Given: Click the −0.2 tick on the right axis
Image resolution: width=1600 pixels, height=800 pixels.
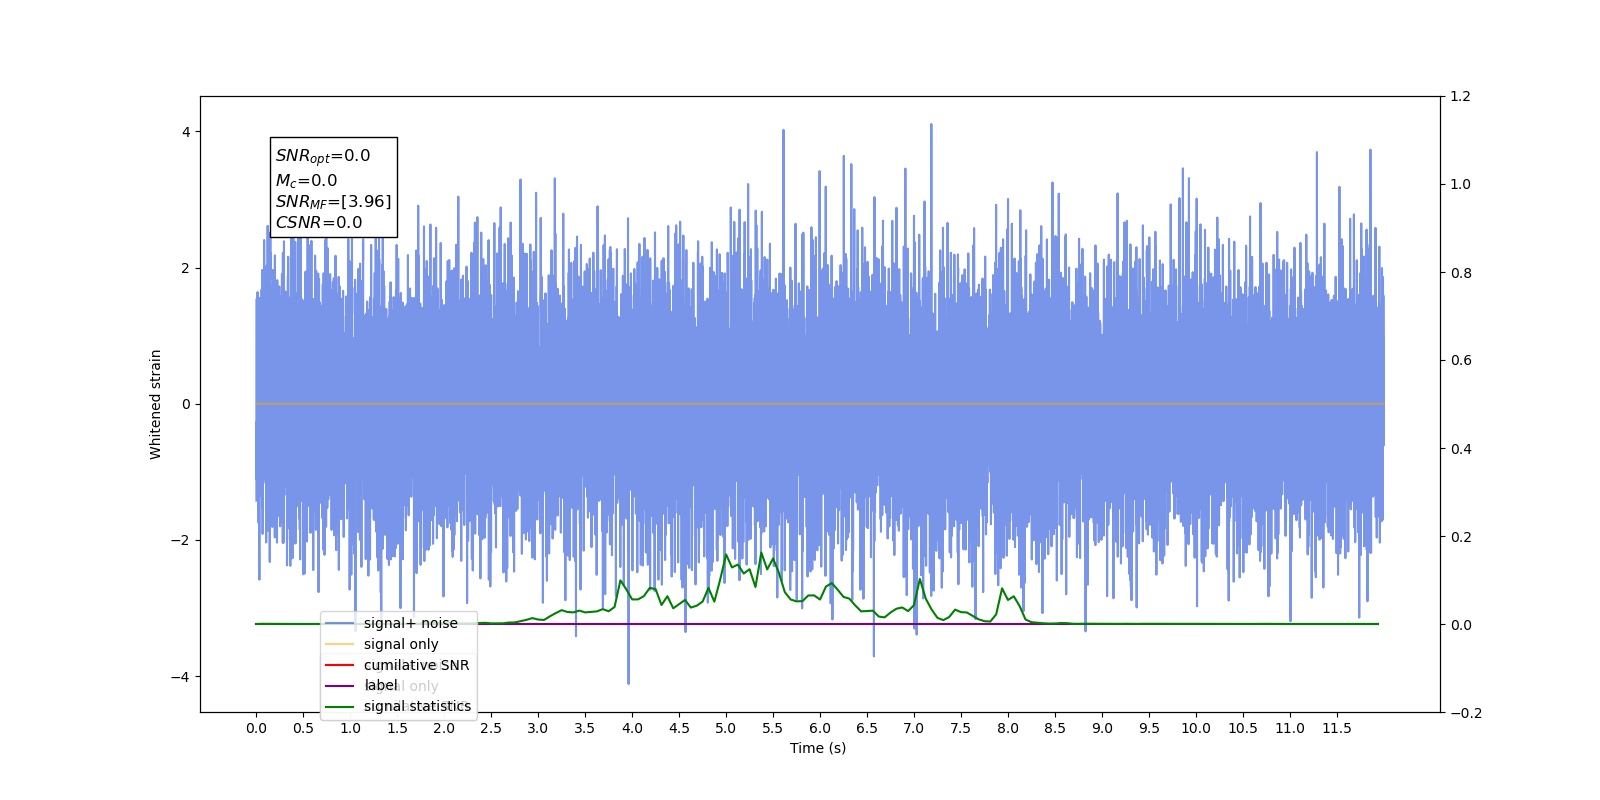Looking at the screenshot, I should pyautogui.click(x=1466, y=713).
